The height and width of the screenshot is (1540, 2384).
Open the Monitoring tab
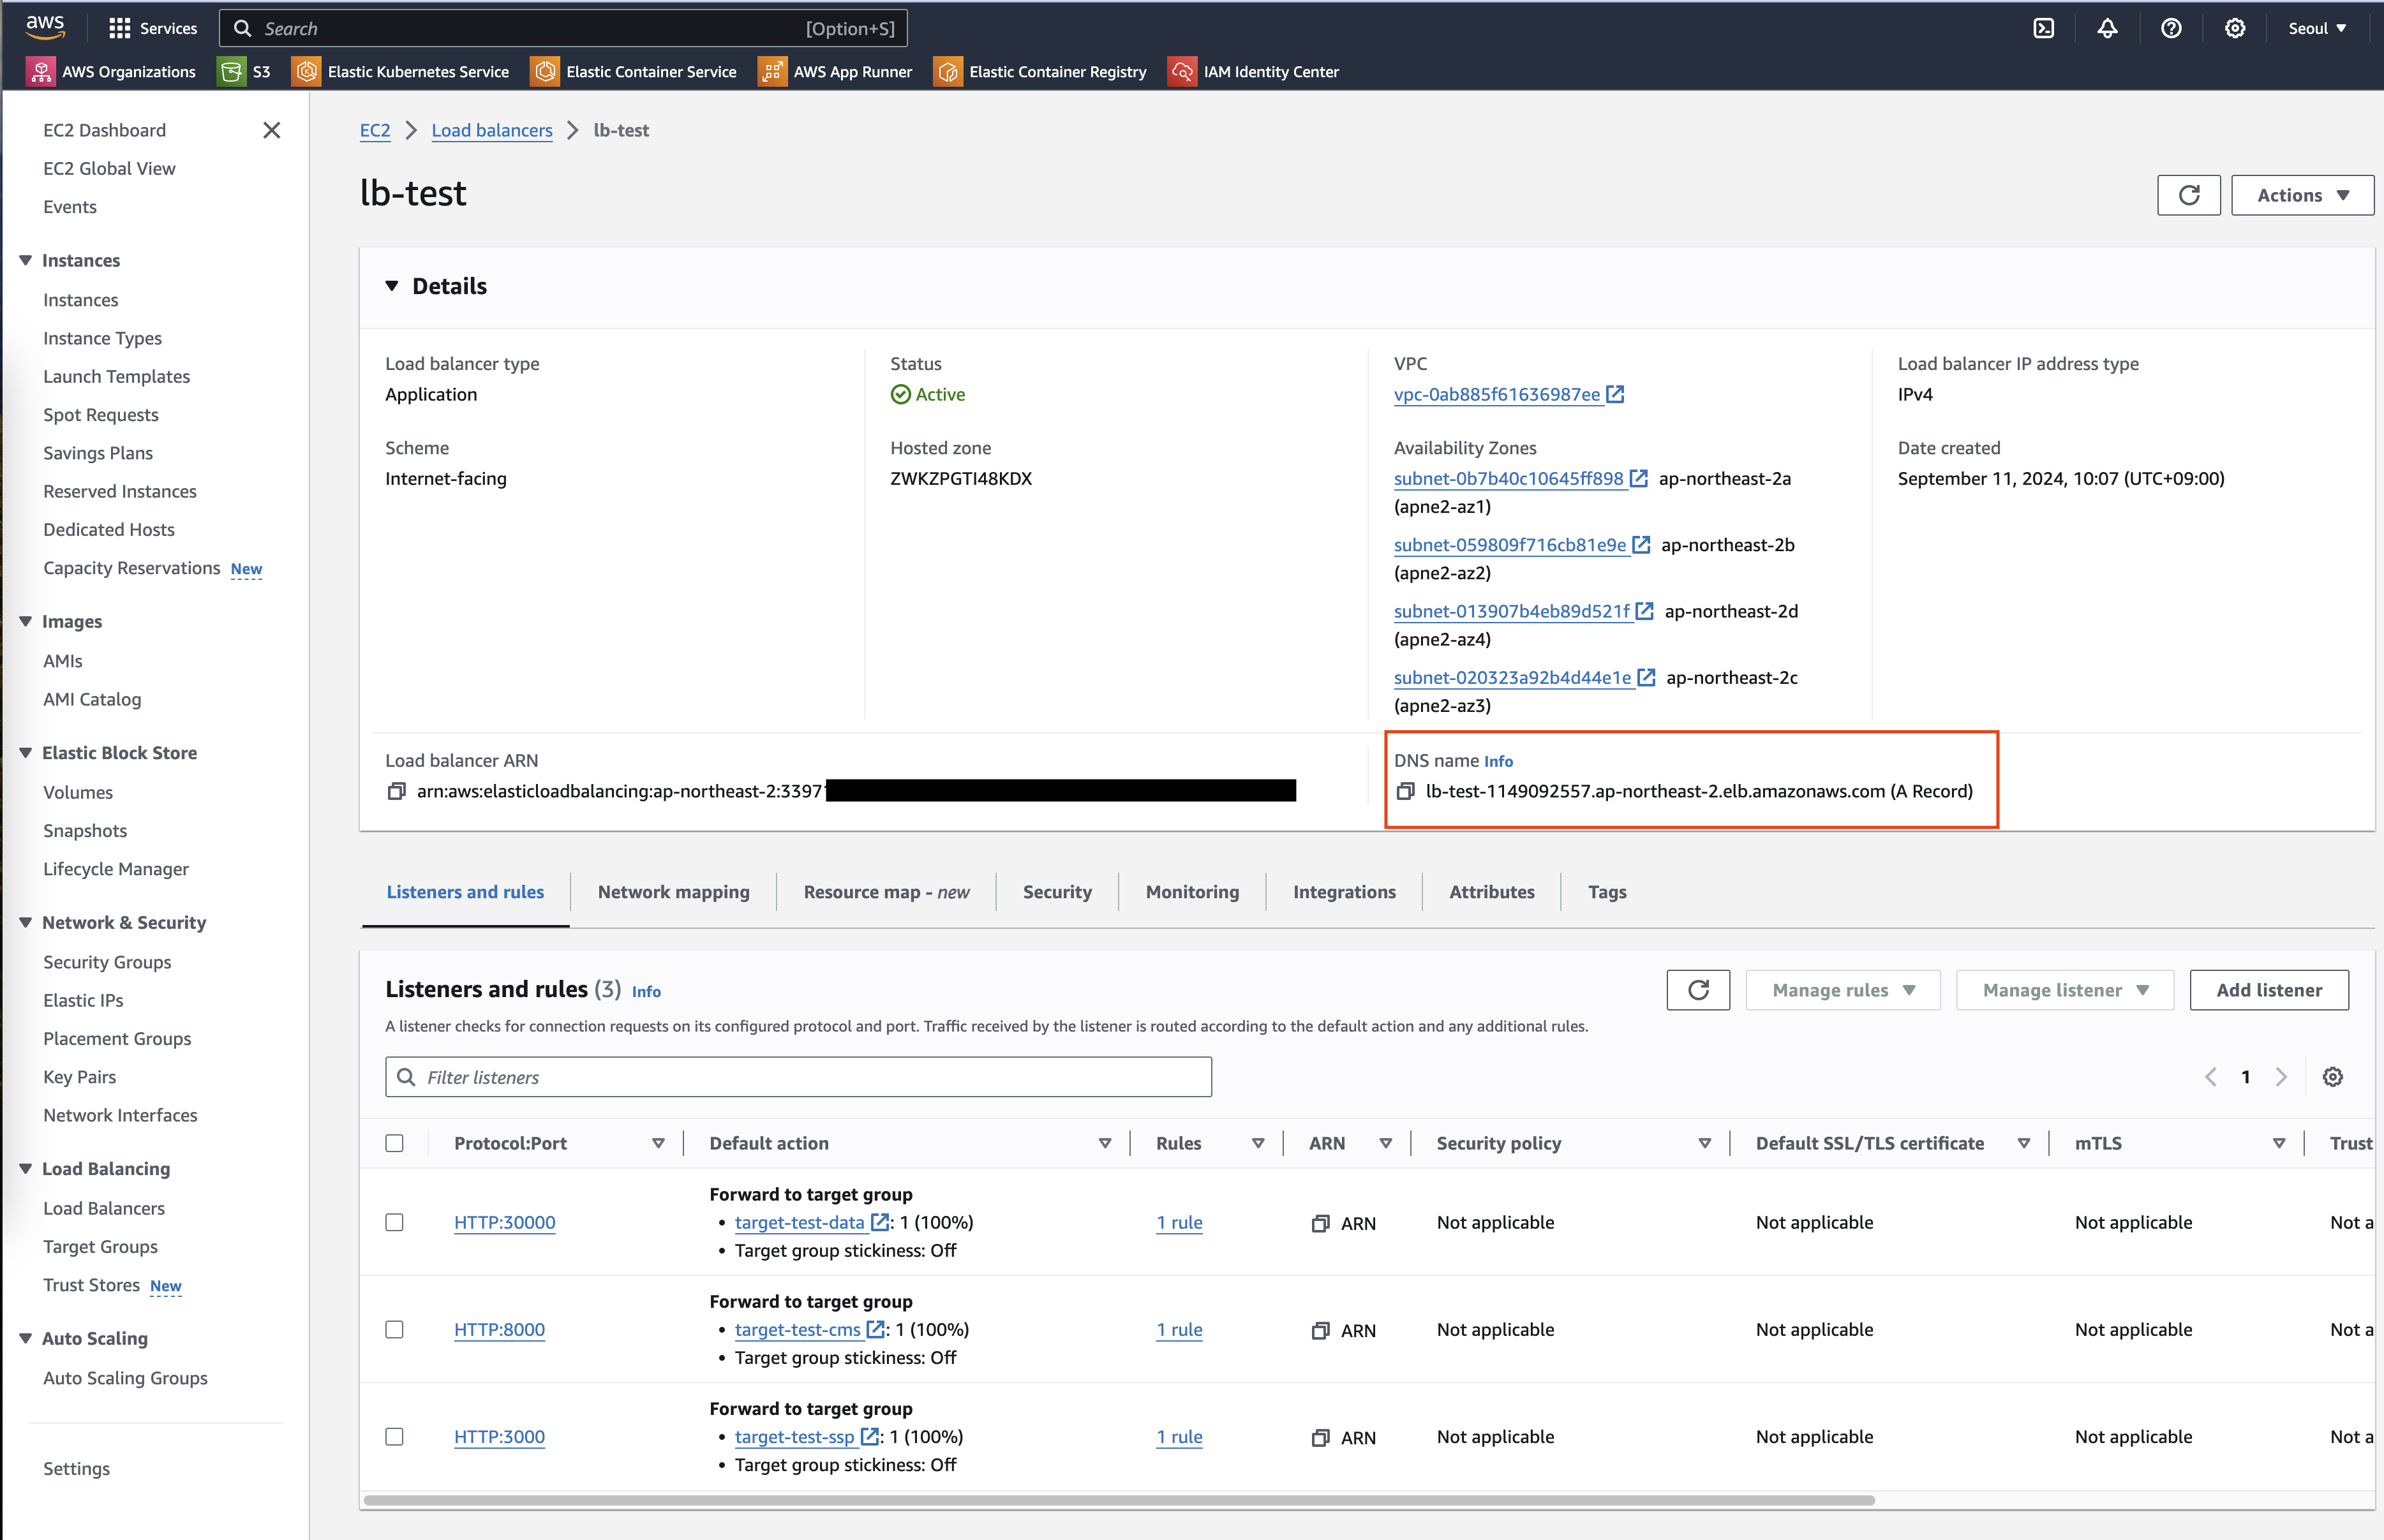point(1192,892)
